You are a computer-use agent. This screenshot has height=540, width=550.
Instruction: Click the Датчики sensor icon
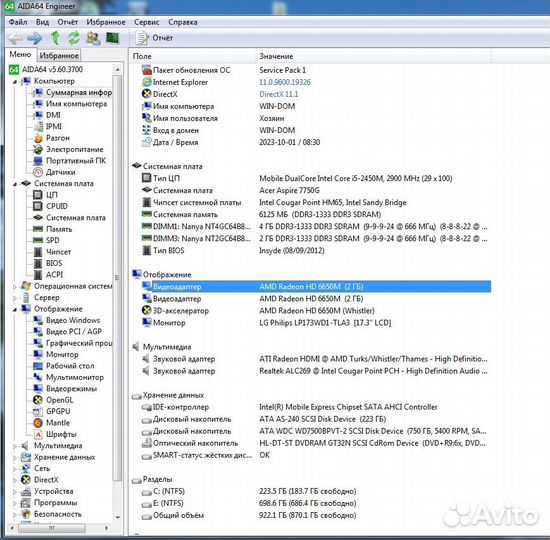pos(38,172)
